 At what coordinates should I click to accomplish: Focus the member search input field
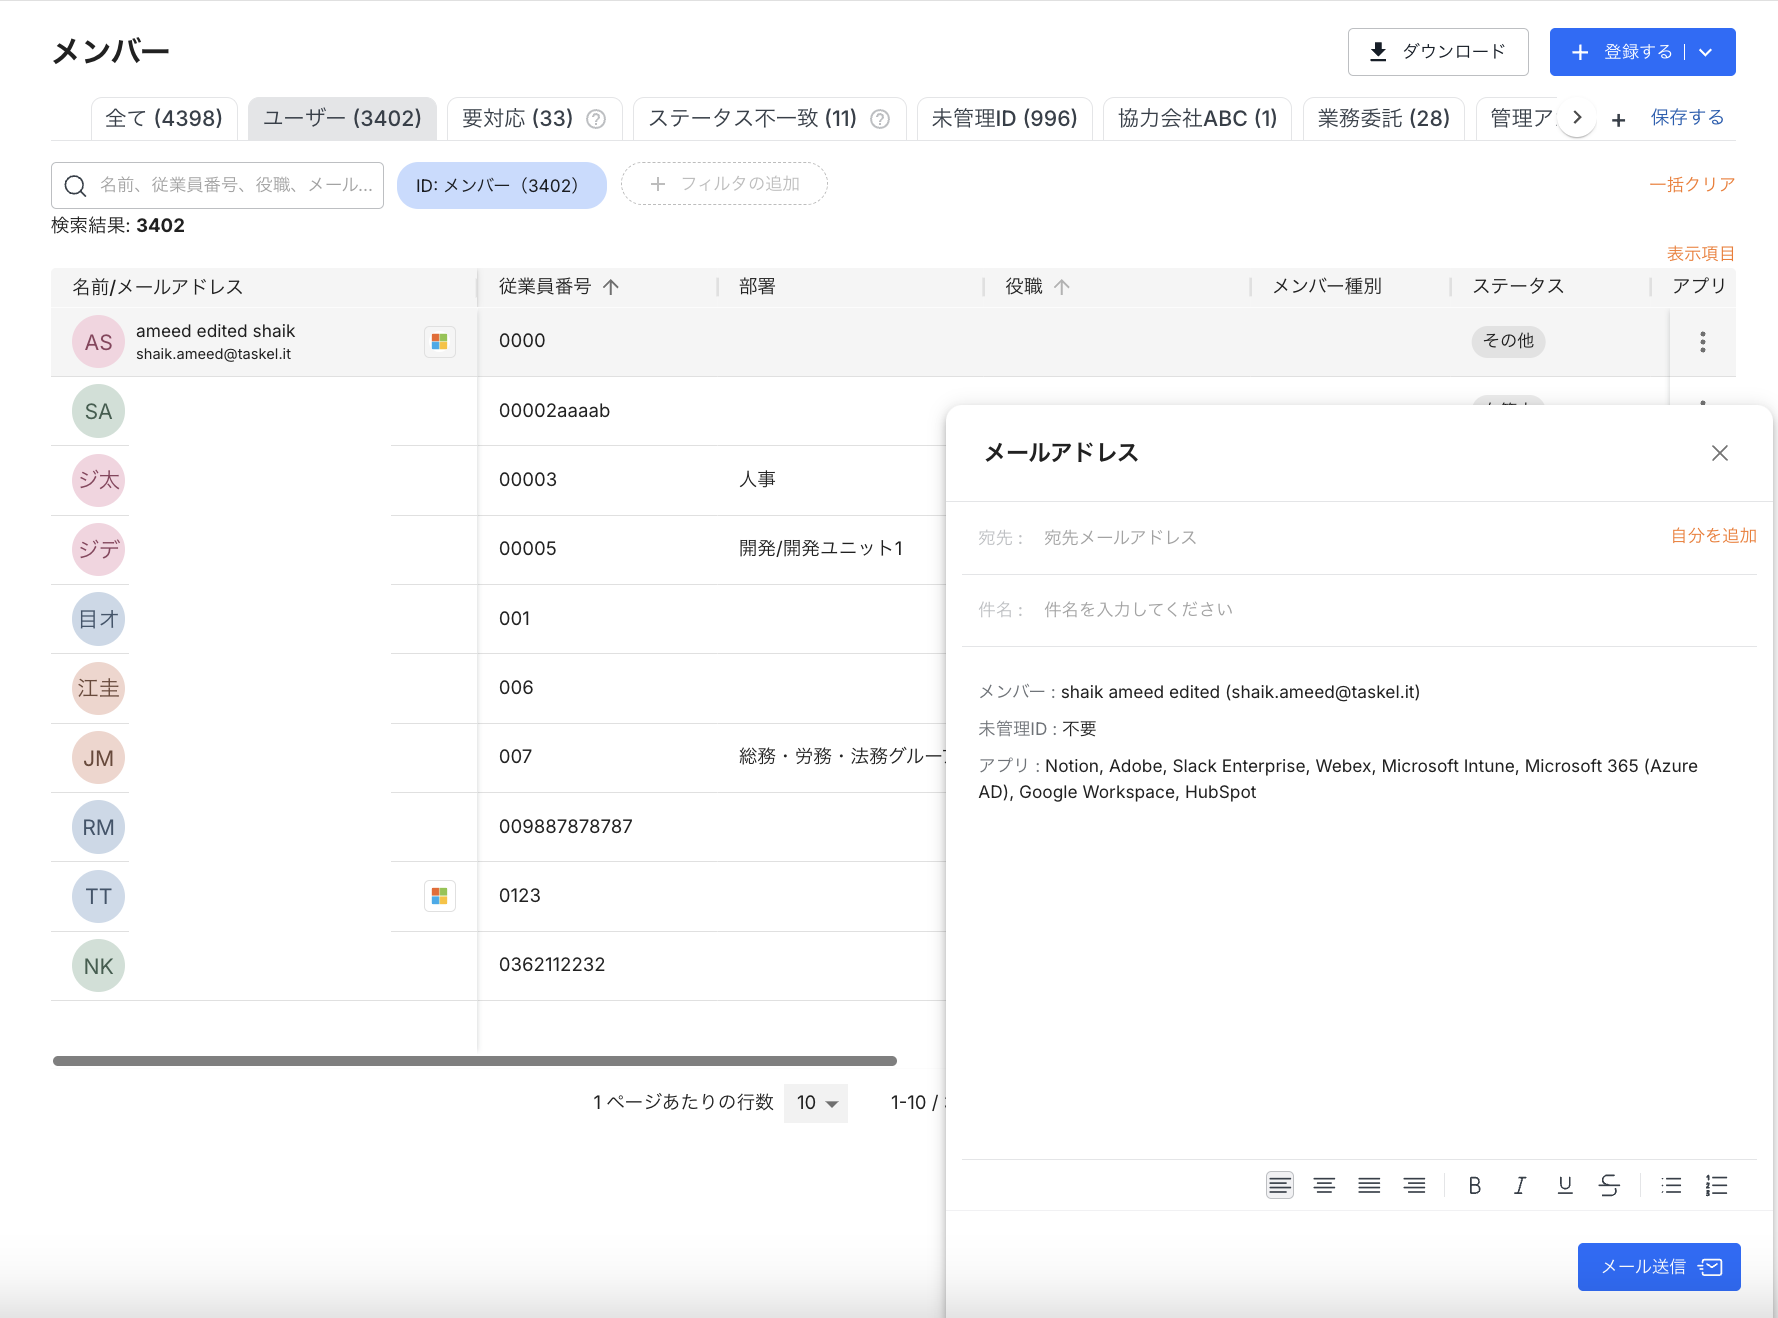(x=235, y=185)
